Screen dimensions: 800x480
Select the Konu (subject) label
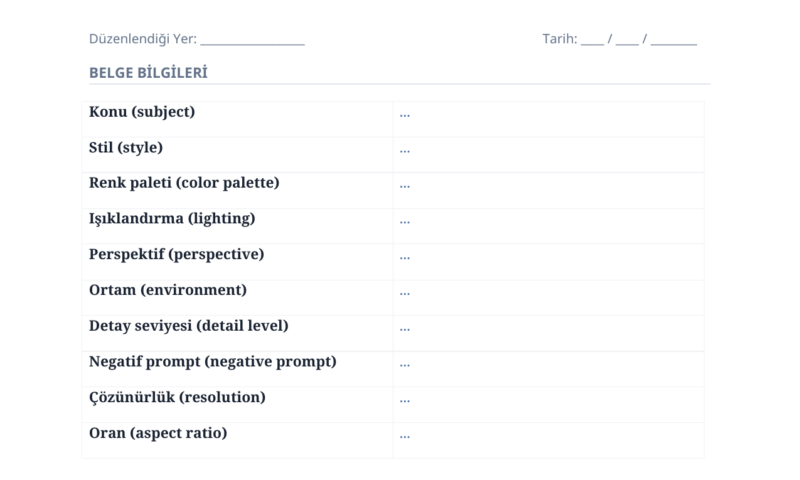tap(142, 112)
